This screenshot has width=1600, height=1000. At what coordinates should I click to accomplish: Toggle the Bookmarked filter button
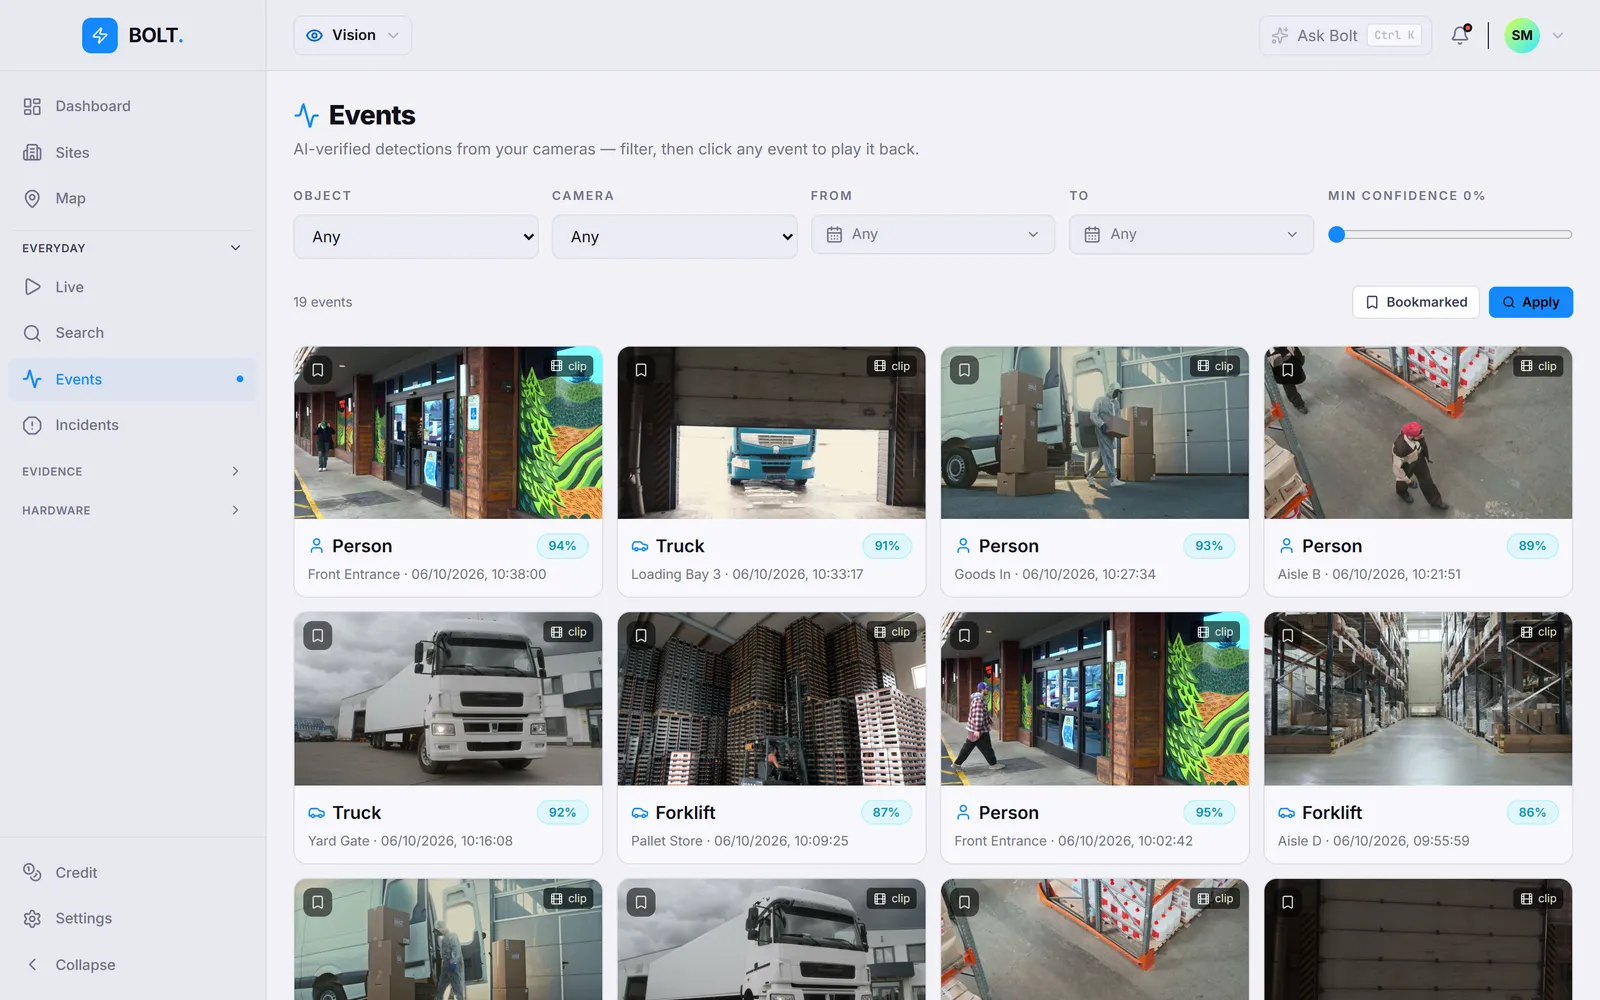pos(1416,302)
